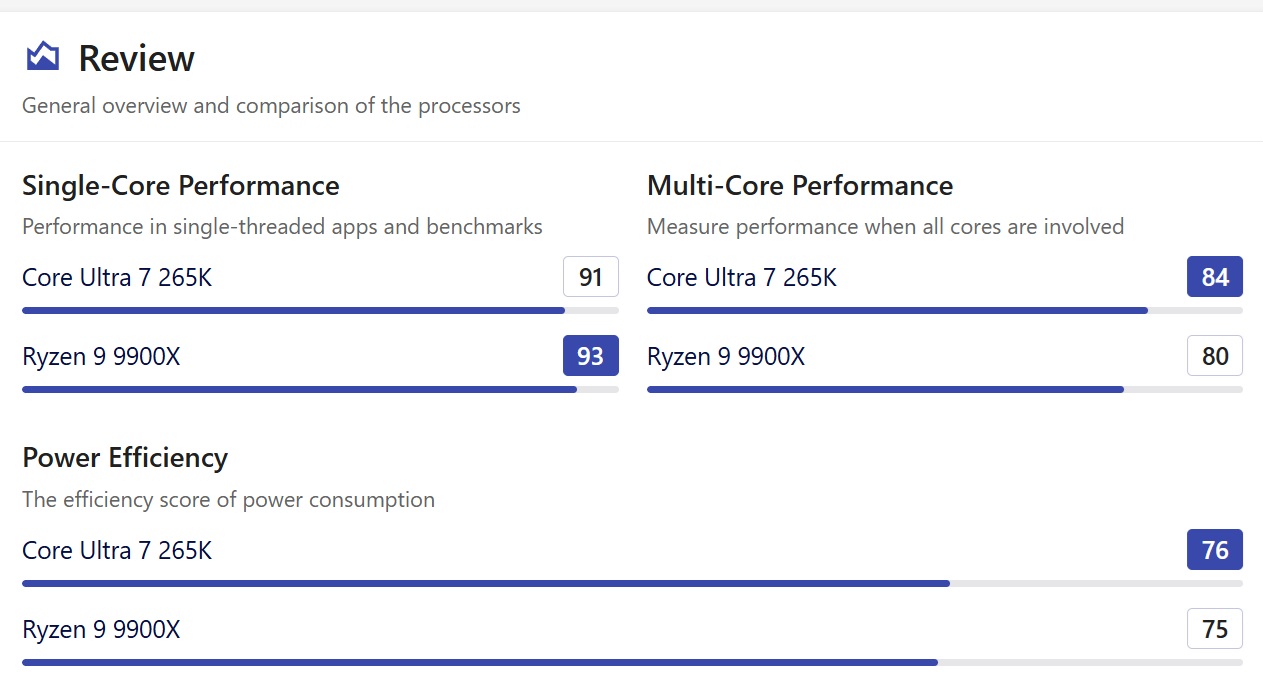Click the power efficiency score 76 badge
The width and height of the screenshot is (1263, 678).
(1215, 550)
